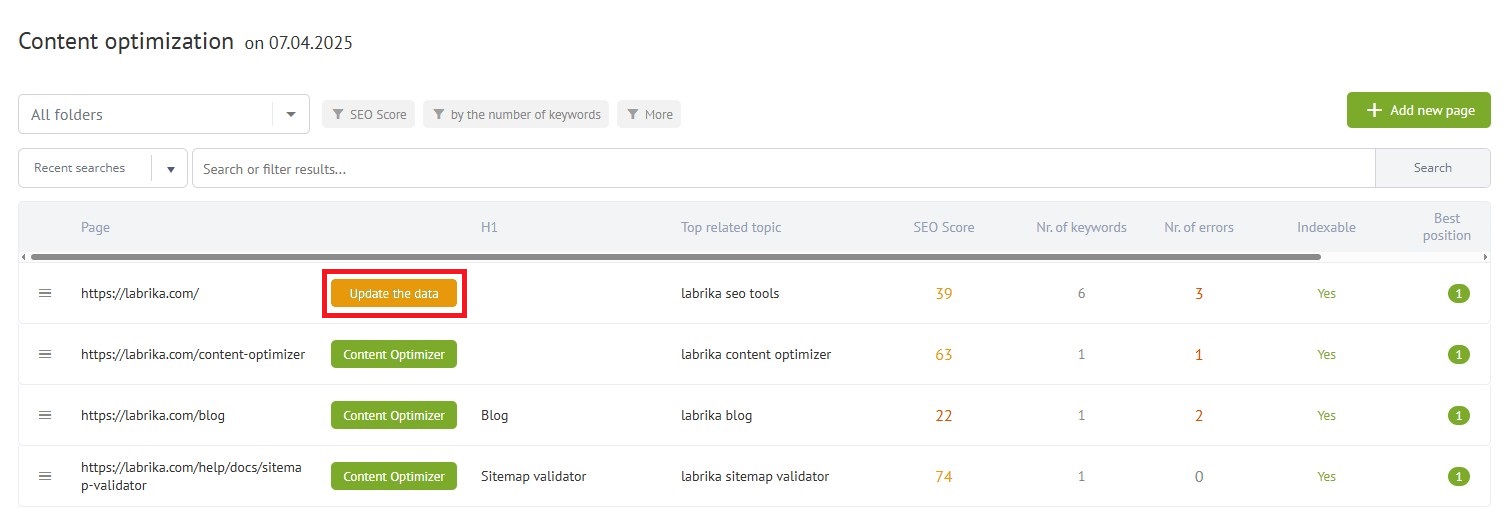Click Content Optimizer button for the blog page
This screenshot has height=508, width=1510.
[x=394, y=416]
